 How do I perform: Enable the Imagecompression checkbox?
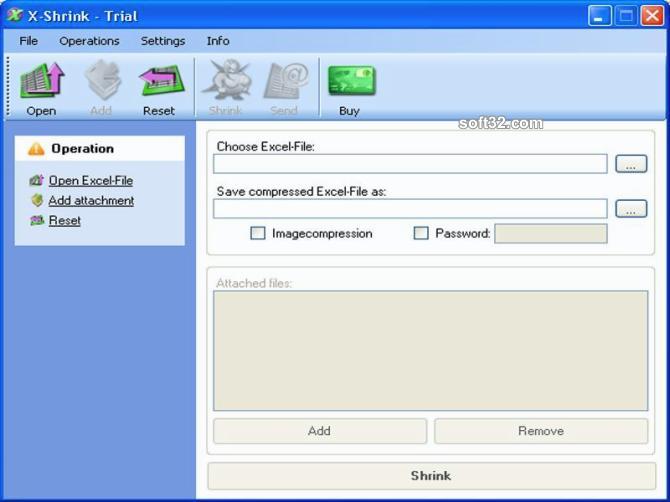(258, 233)
